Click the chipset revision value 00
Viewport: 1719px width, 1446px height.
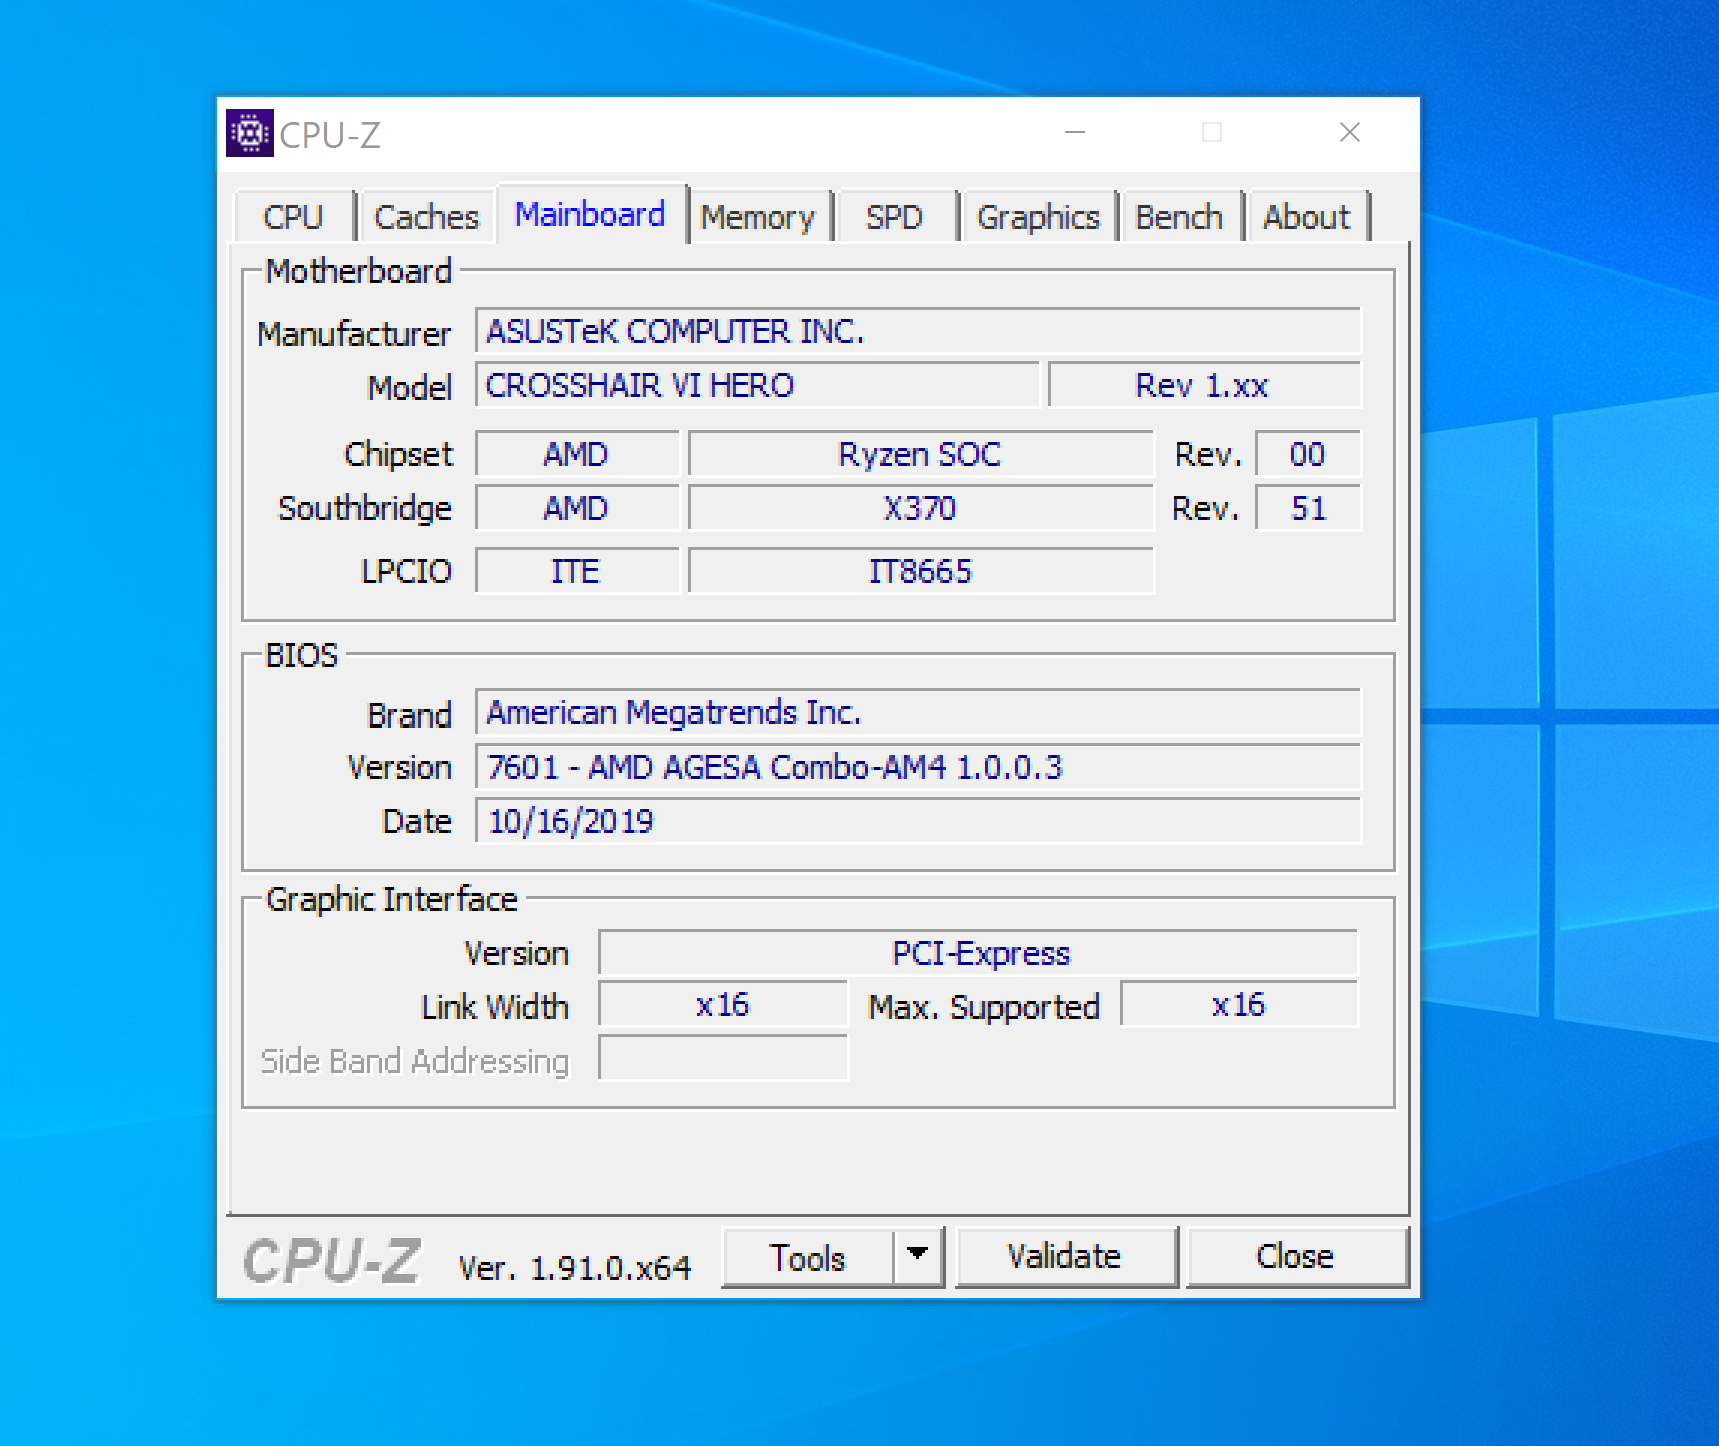tap(1308, 454)
